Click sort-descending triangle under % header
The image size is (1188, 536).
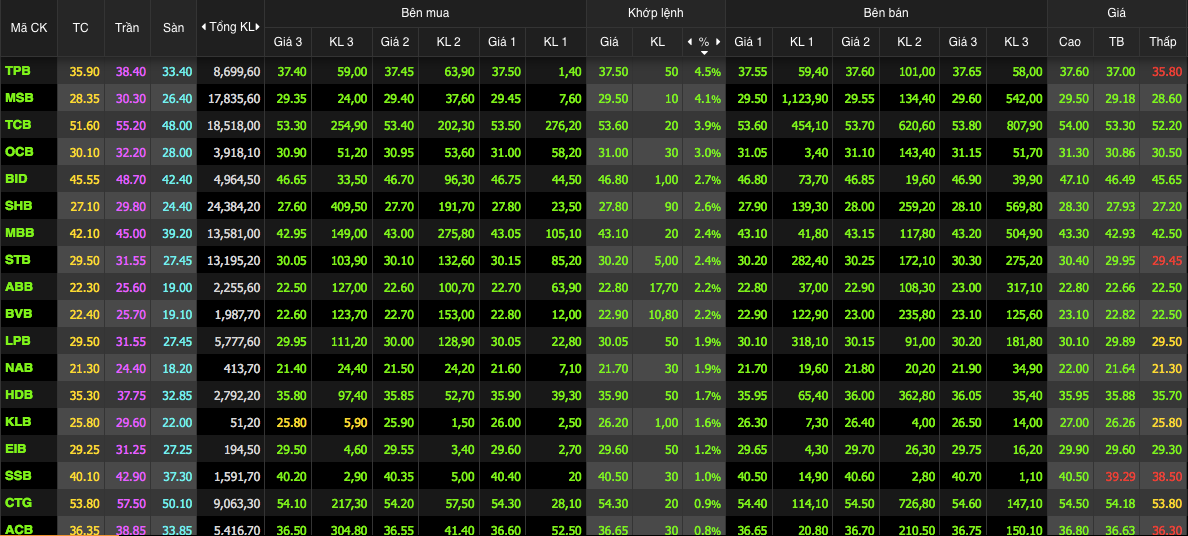[703, 52]
